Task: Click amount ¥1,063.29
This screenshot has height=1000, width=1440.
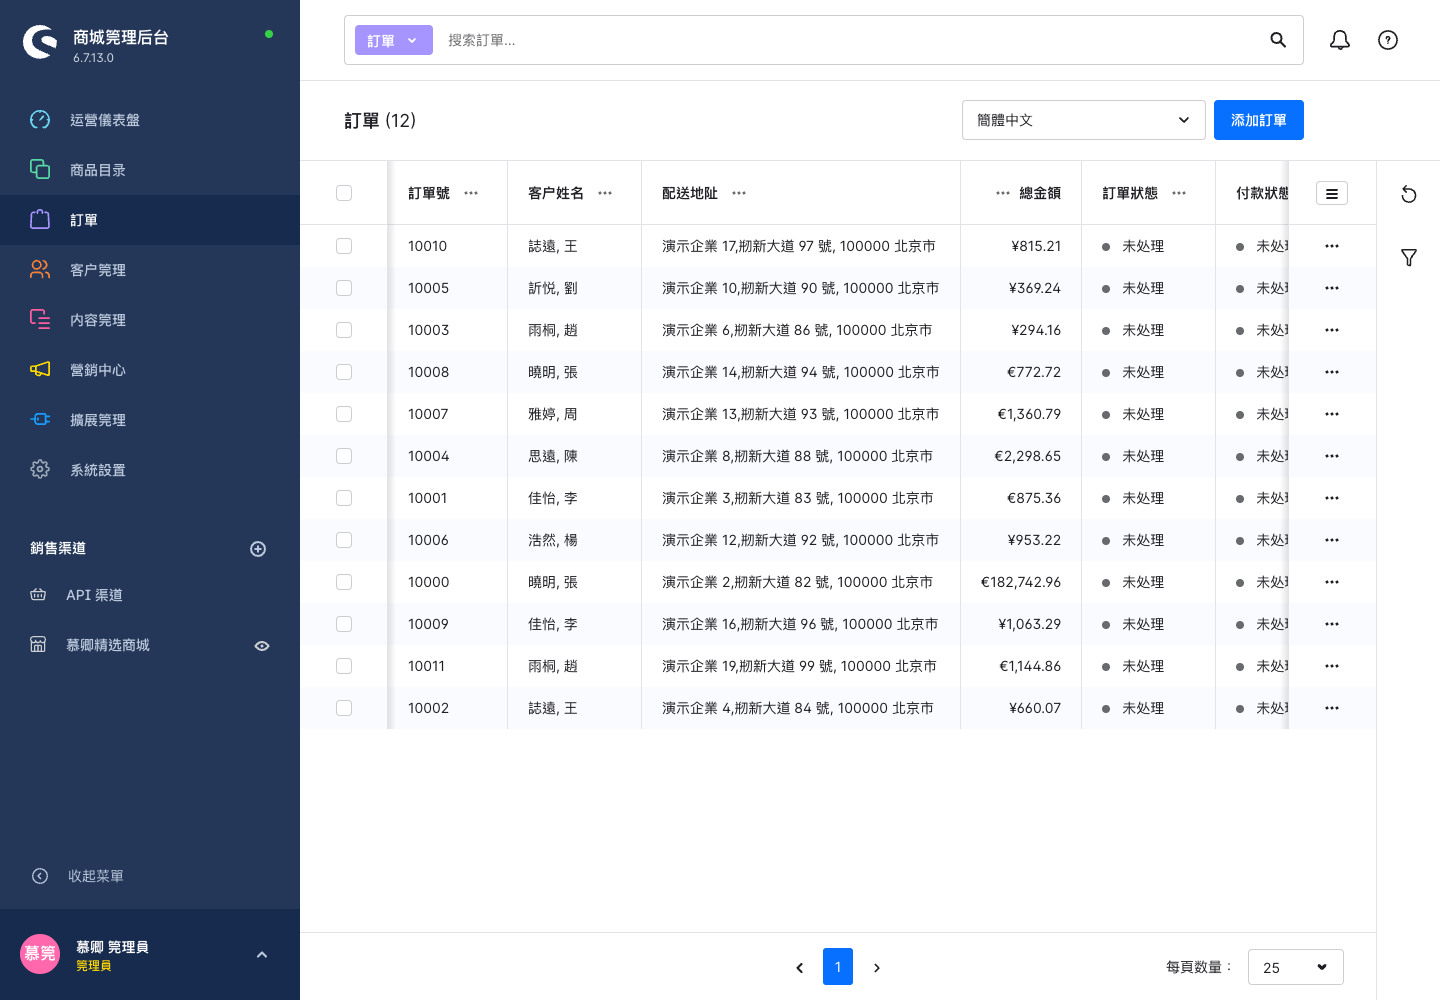Action: point(1030,624)
